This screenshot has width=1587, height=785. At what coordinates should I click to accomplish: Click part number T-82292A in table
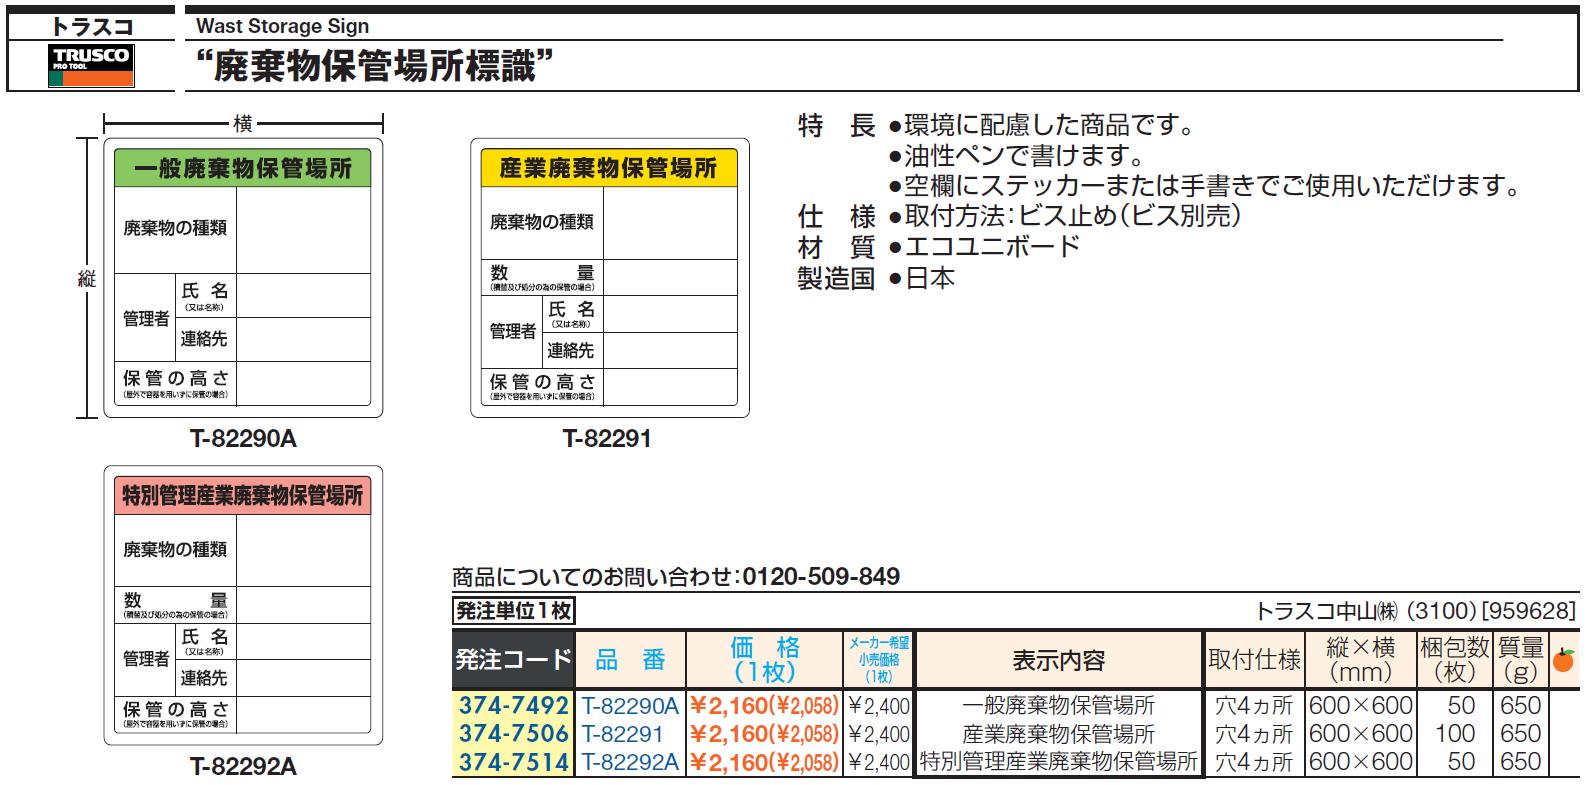tap(630, 761)
